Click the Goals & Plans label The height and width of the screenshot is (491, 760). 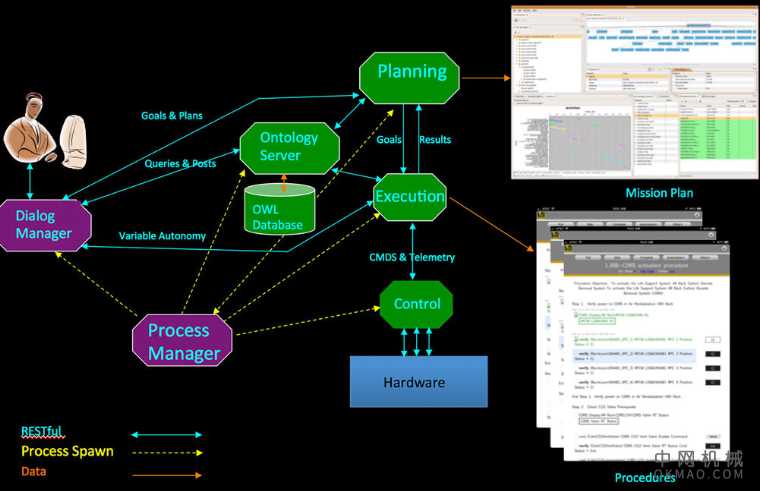(171, 115)
